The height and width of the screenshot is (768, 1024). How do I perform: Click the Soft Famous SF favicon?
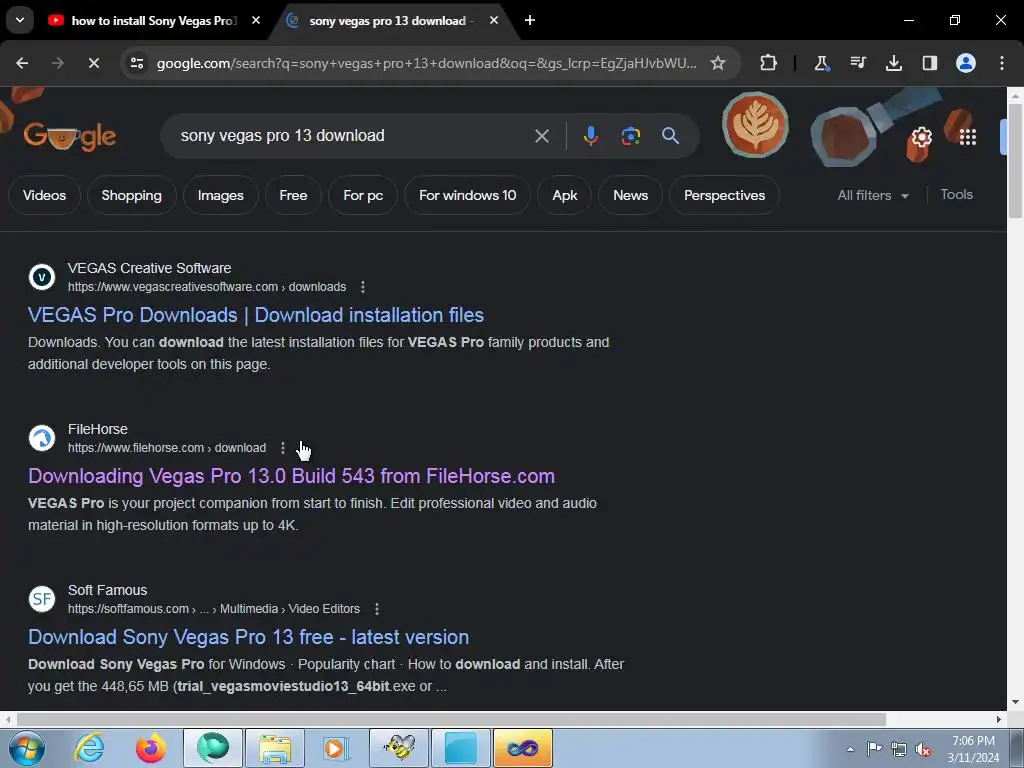(42, 599)
